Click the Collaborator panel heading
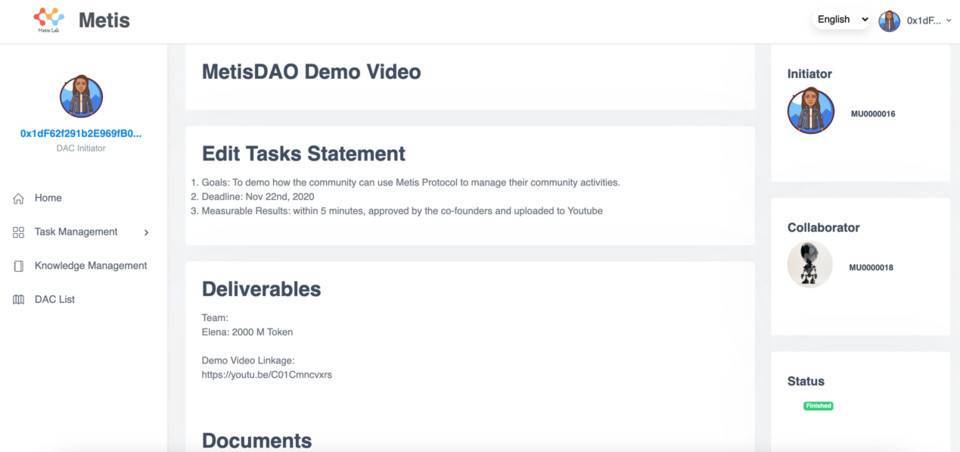Image resolution: width=960 pixels, height=452 pixels. (x=823, y=227)
